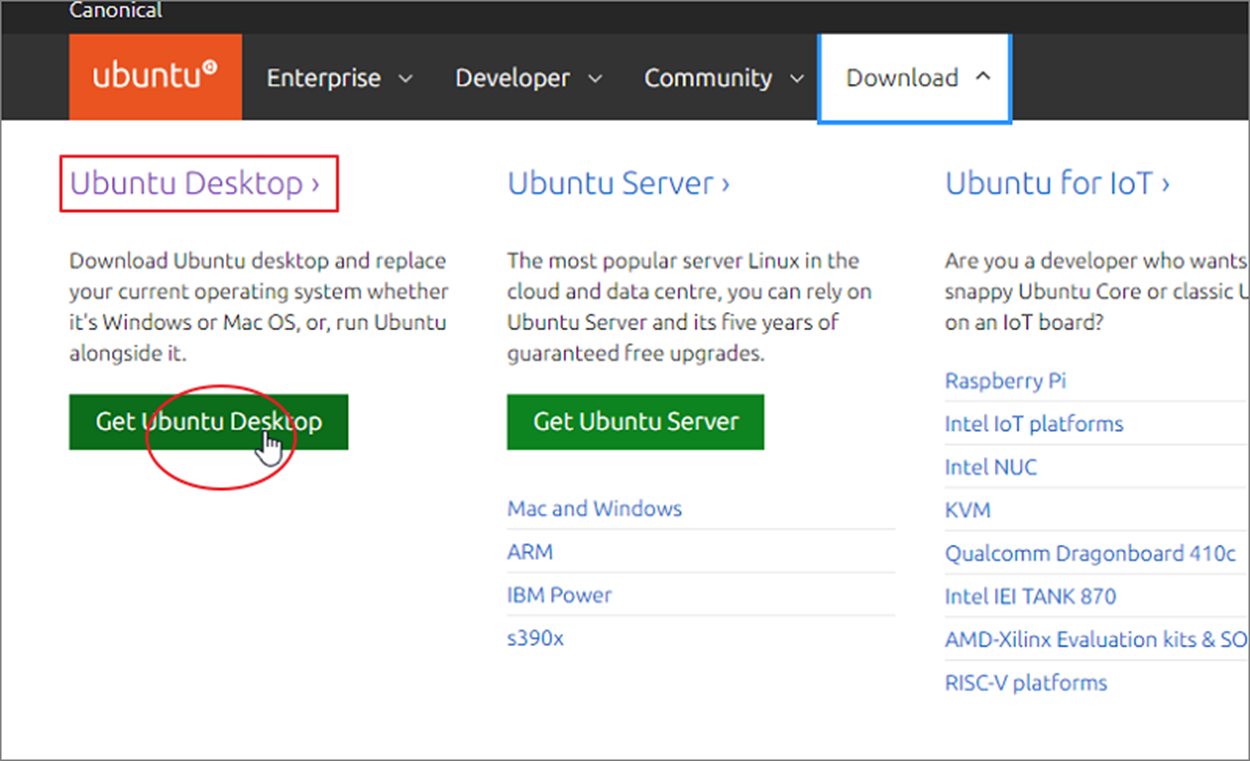Screen dimensions: 1250x761
Task: Open the Ubuntu for IoT heading link
Action: click(1058, 183)
